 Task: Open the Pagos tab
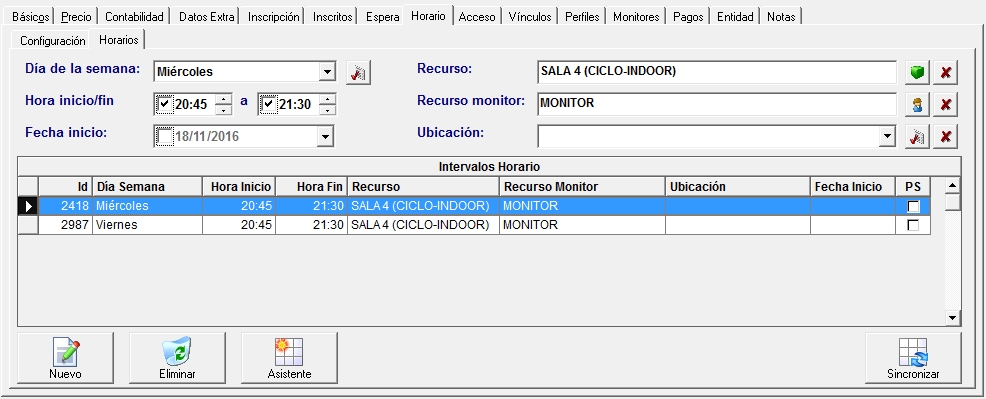tap(688, 17)
